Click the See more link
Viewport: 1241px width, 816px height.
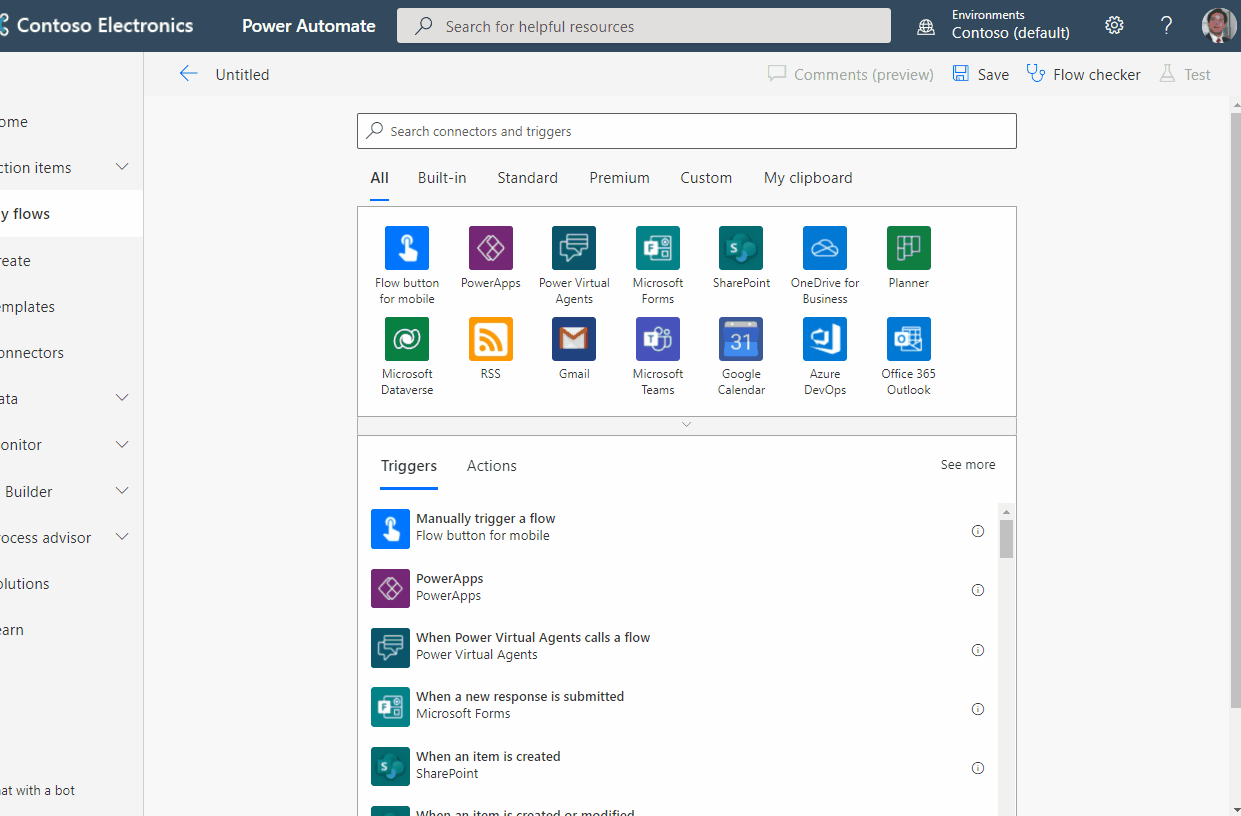(x=967, y=465)
